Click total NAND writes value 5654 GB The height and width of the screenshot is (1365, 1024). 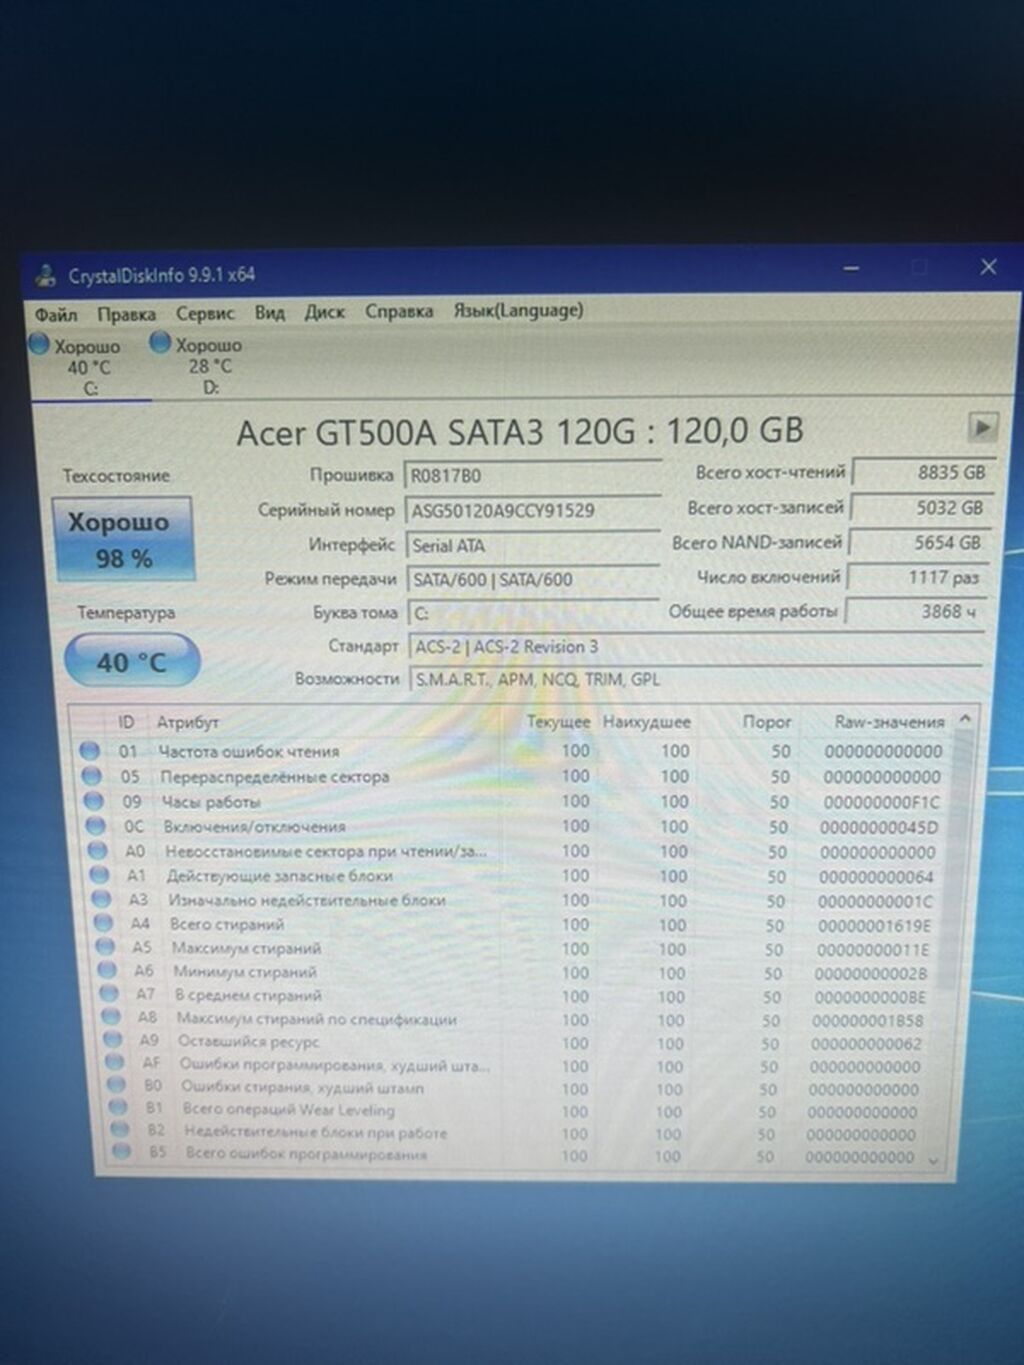[x=918, y=542]
